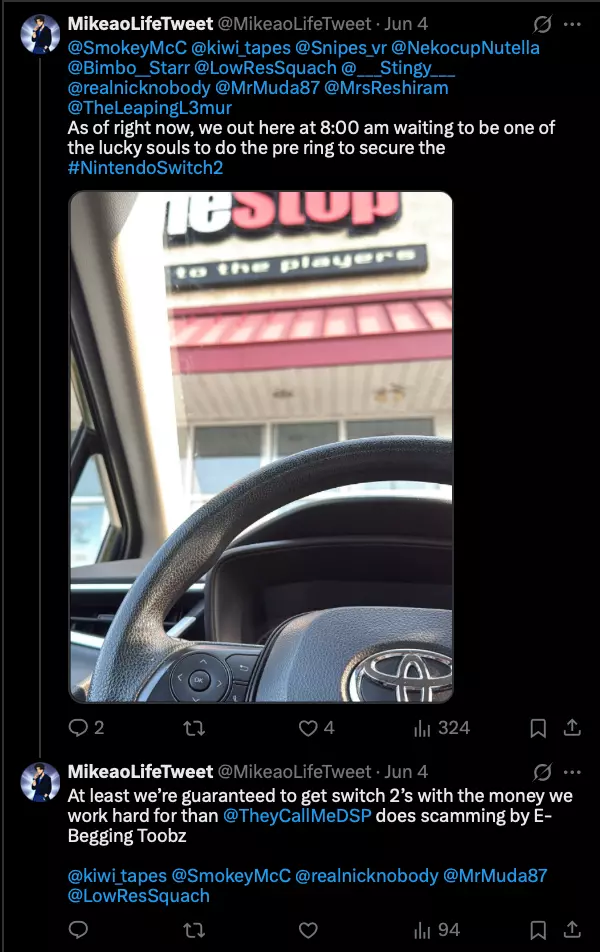600x952 pixels.
Task: View analytics showing 94 views
Action: [x=437, y=930]
